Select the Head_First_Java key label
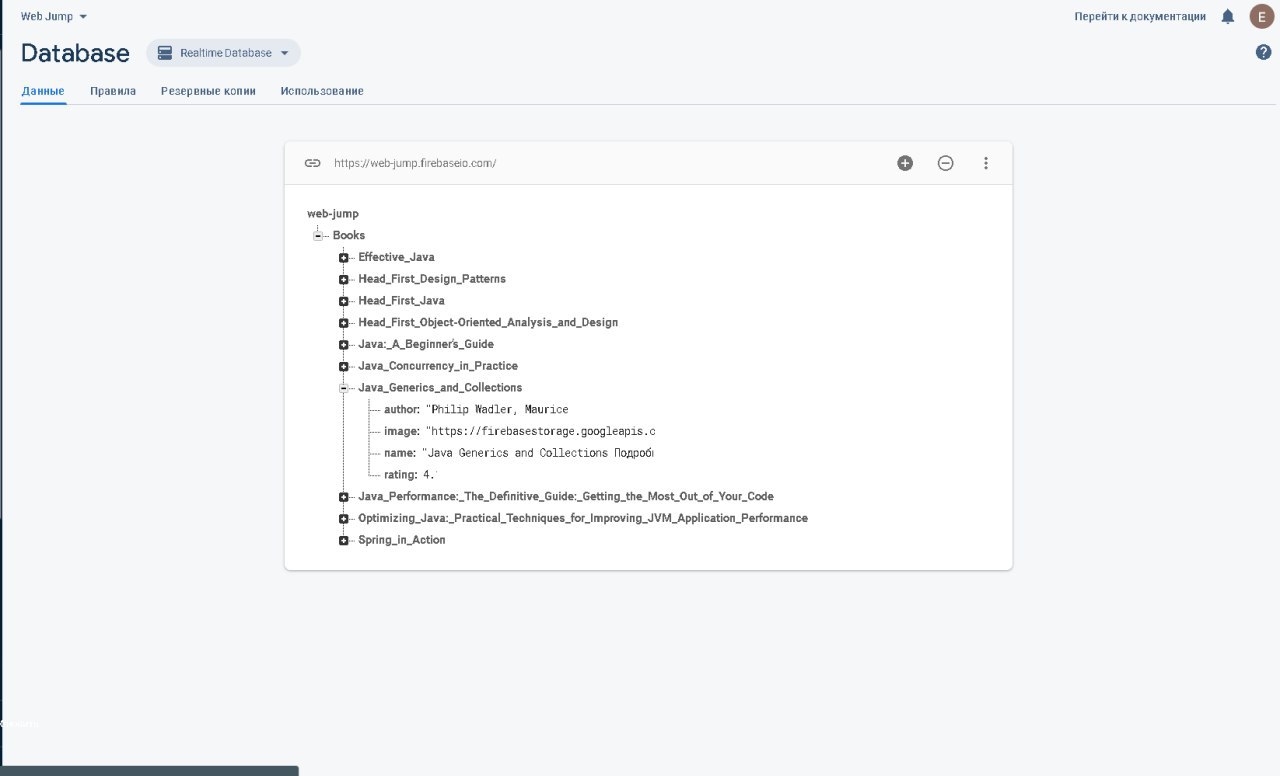This screenshot has width=1280, height=776. [402, 301]
